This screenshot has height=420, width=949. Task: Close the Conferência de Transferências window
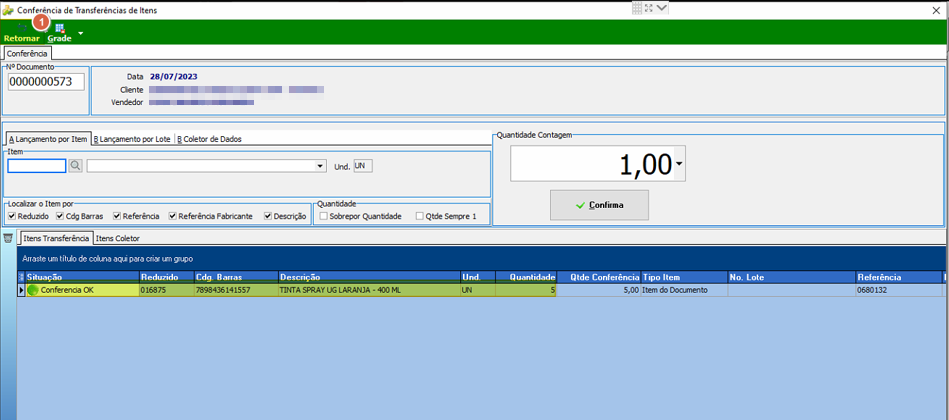click(936, 10)
